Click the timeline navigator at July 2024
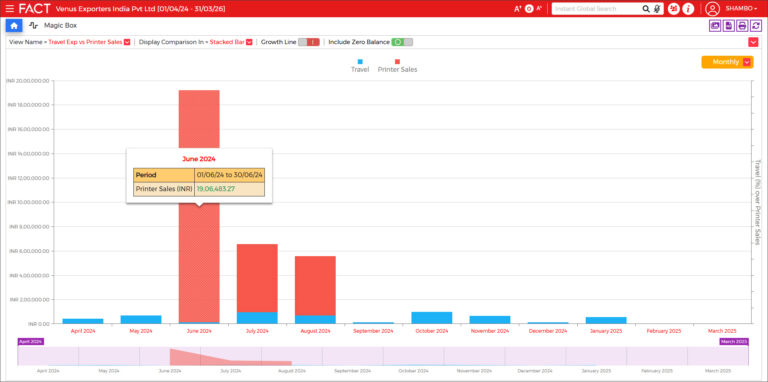Viewport: 768px width, 382px height. click(231, 356)
